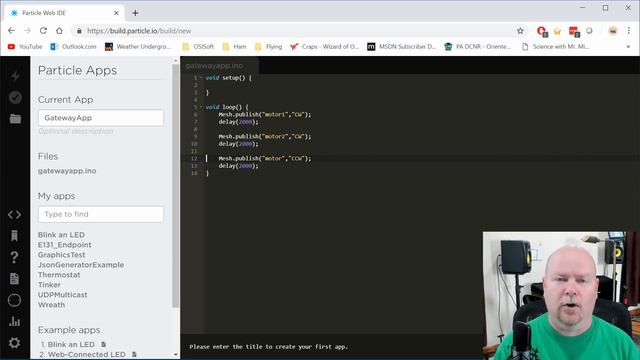Click the sidebar scrollbar

pos(176,185)
